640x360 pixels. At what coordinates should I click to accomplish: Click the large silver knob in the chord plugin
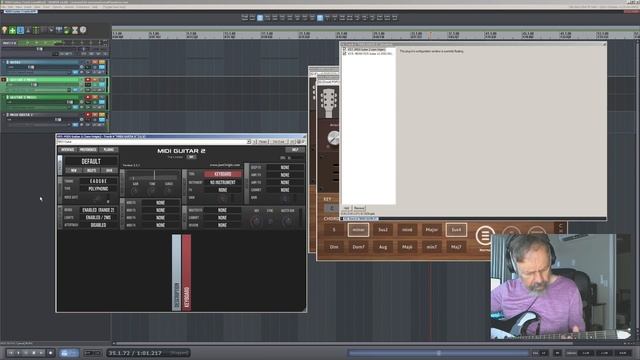coord(334,138)
